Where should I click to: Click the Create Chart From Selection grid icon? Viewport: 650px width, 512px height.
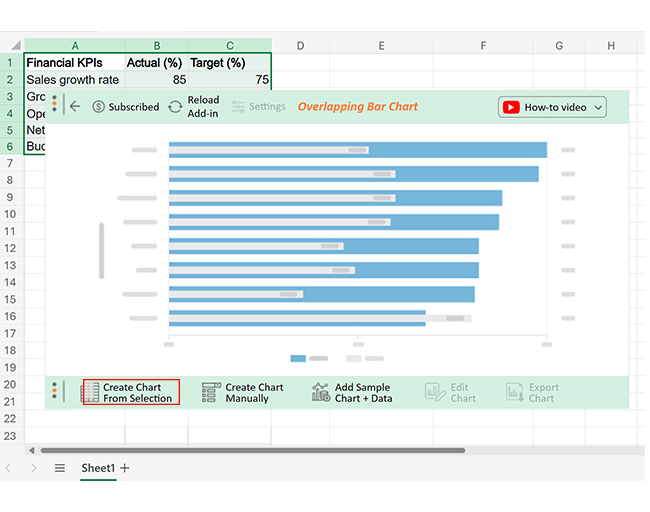(x=90, y=392)
